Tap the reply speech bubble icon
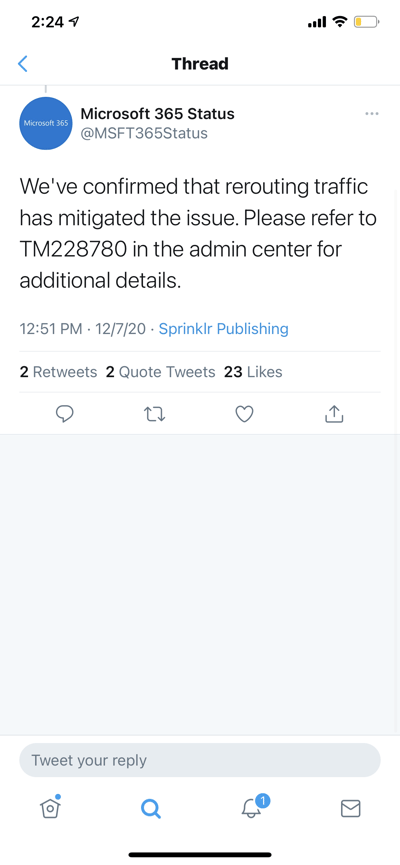400x865 pixels. coord(65,414)
